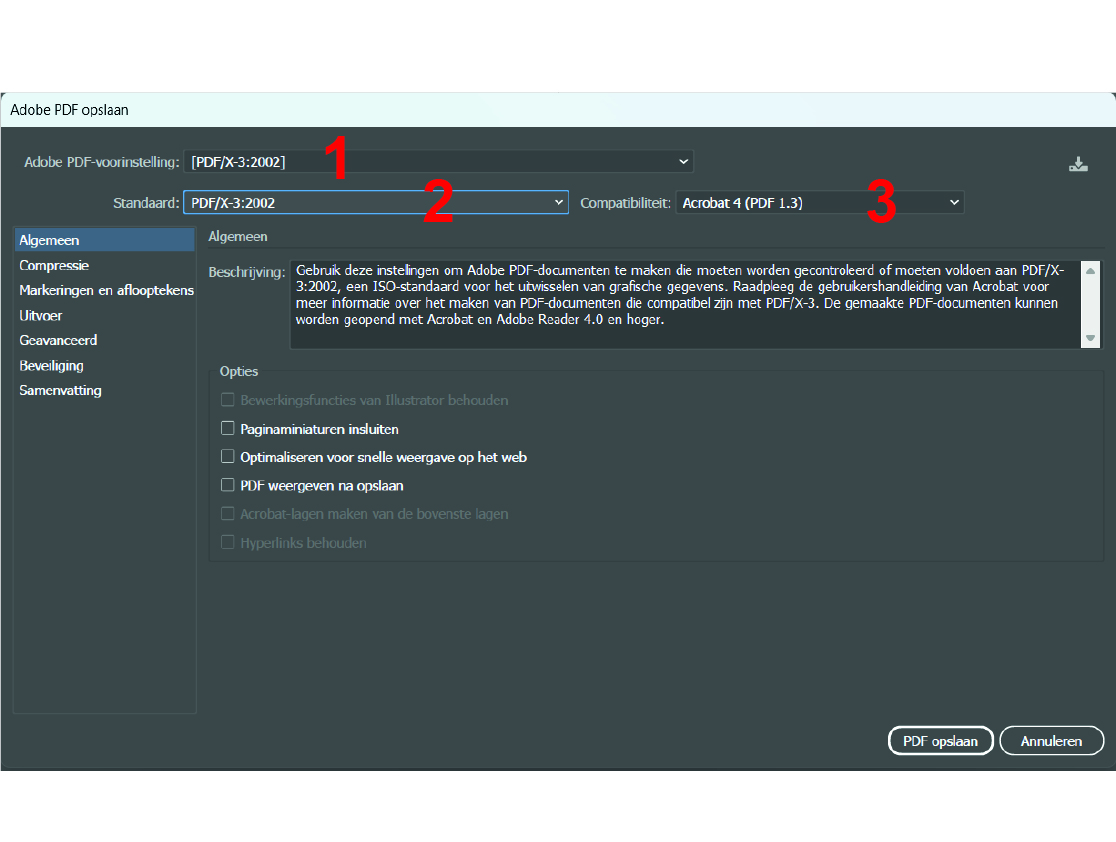Open the Adobe PDF-voorinstelling dropdown
The height and width of the screenshot is (842, 1116).
(438, 161)
